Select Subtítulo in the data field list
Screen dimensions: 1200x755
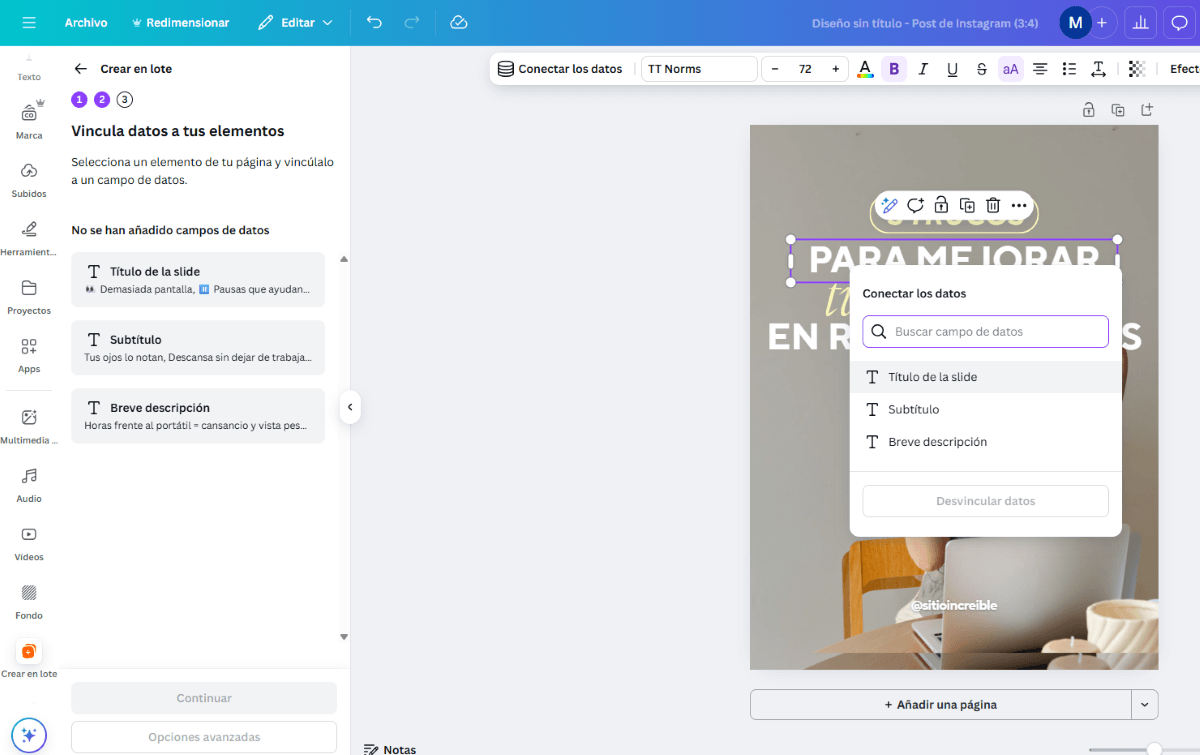(x=913, y=409)
